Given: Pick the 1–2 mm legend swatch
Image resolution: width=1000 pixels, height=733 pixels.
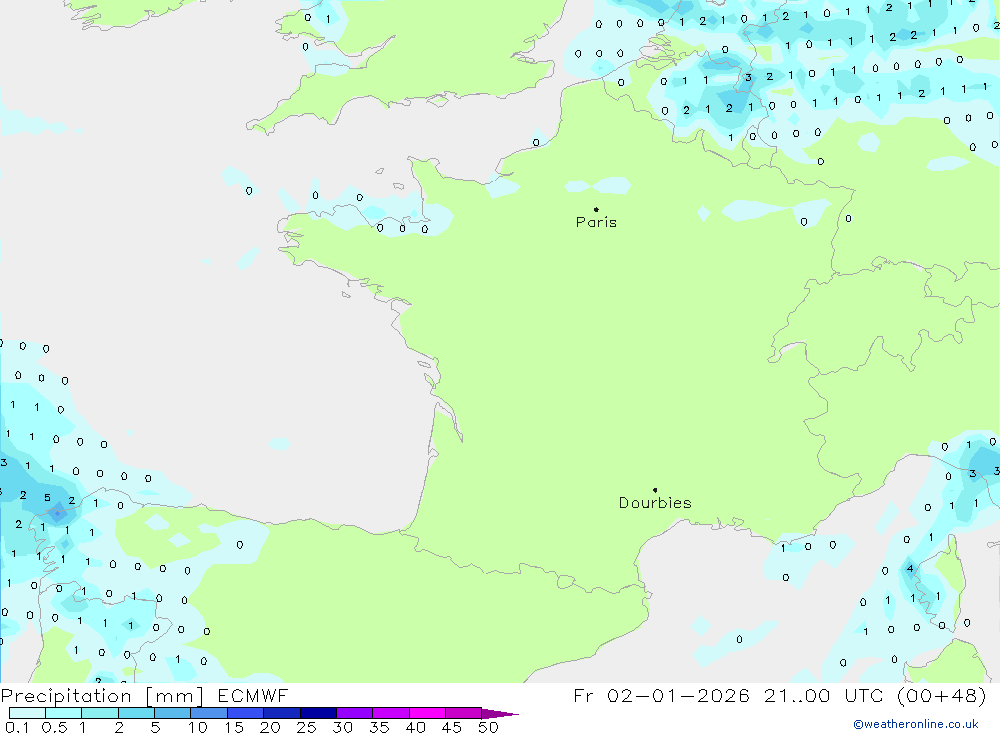Looking at the screenshot, I should (100, 713).
